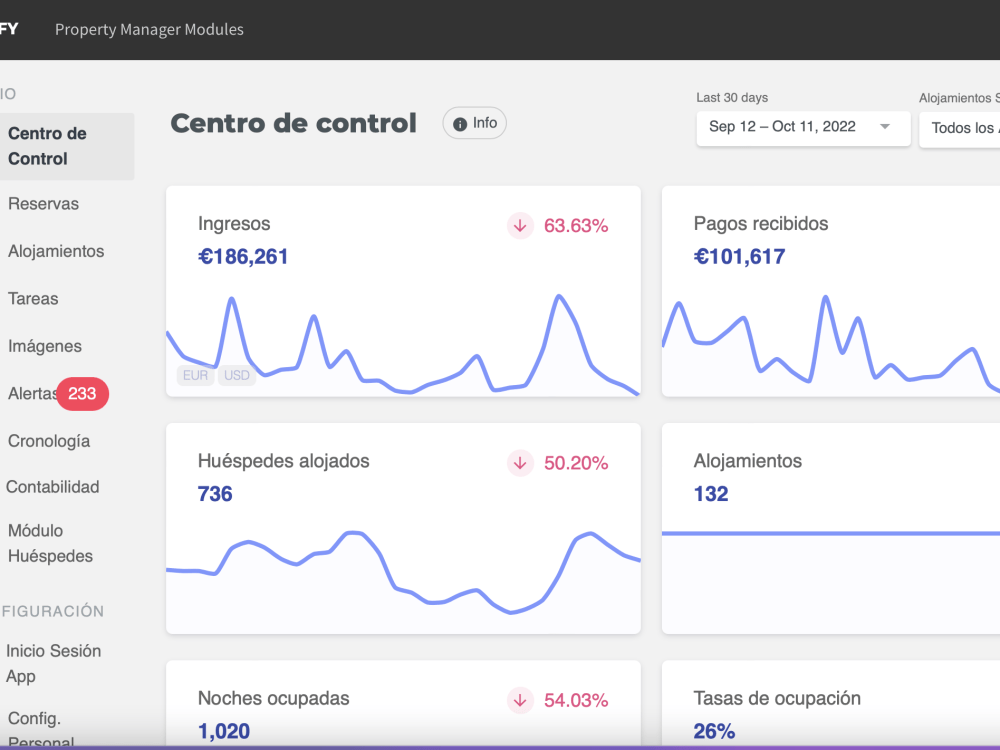Open Módulo Huéspedes in the sidebar
The height and width of the screenshot is (750, 1000).
coord(50,543)
